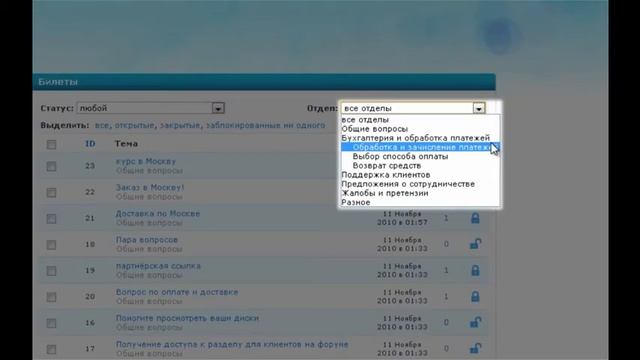Click the open lock icon for ticket 18
Viewport: 640px width, 360px height.
pos(475,244)
